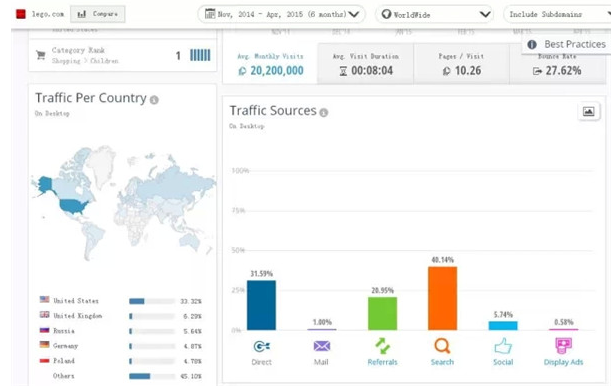Save Traffic Sources chart as image
Image resolution: width=615 pixels, height=391 pixels.
pyautogui.click(x=588, y=112)
